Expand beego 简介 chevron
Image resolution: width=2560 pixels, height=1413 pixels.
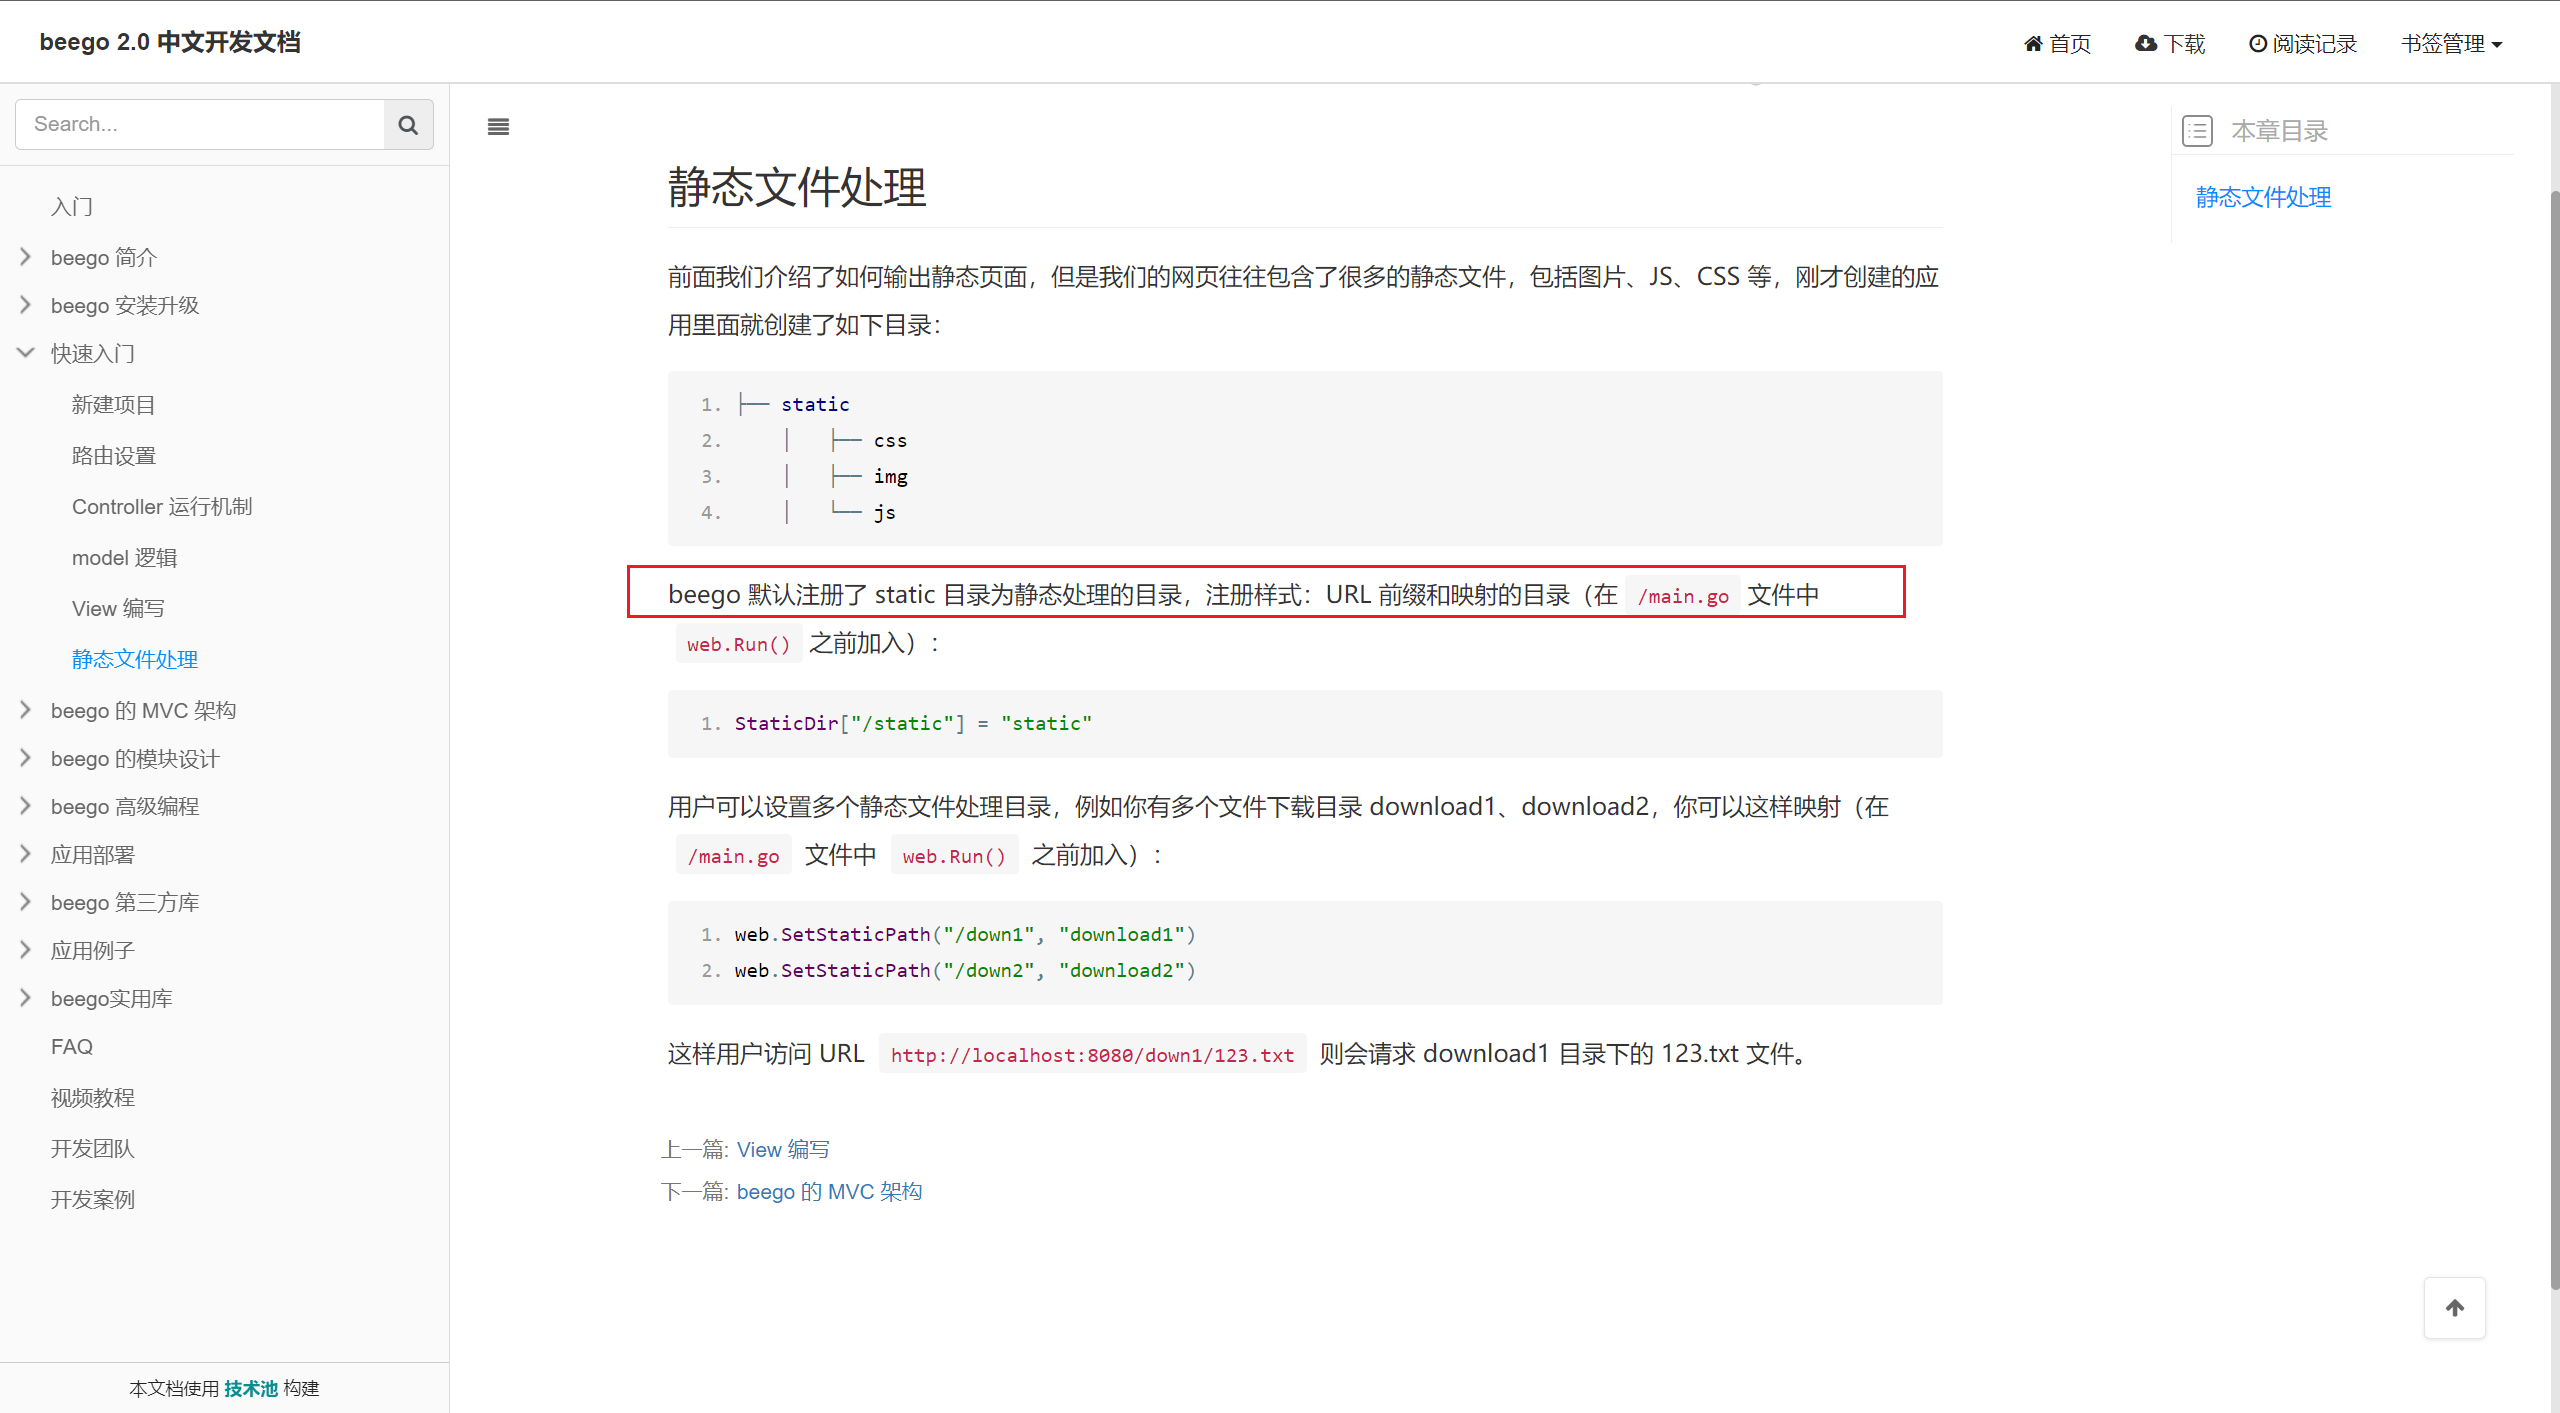(26, 257)
